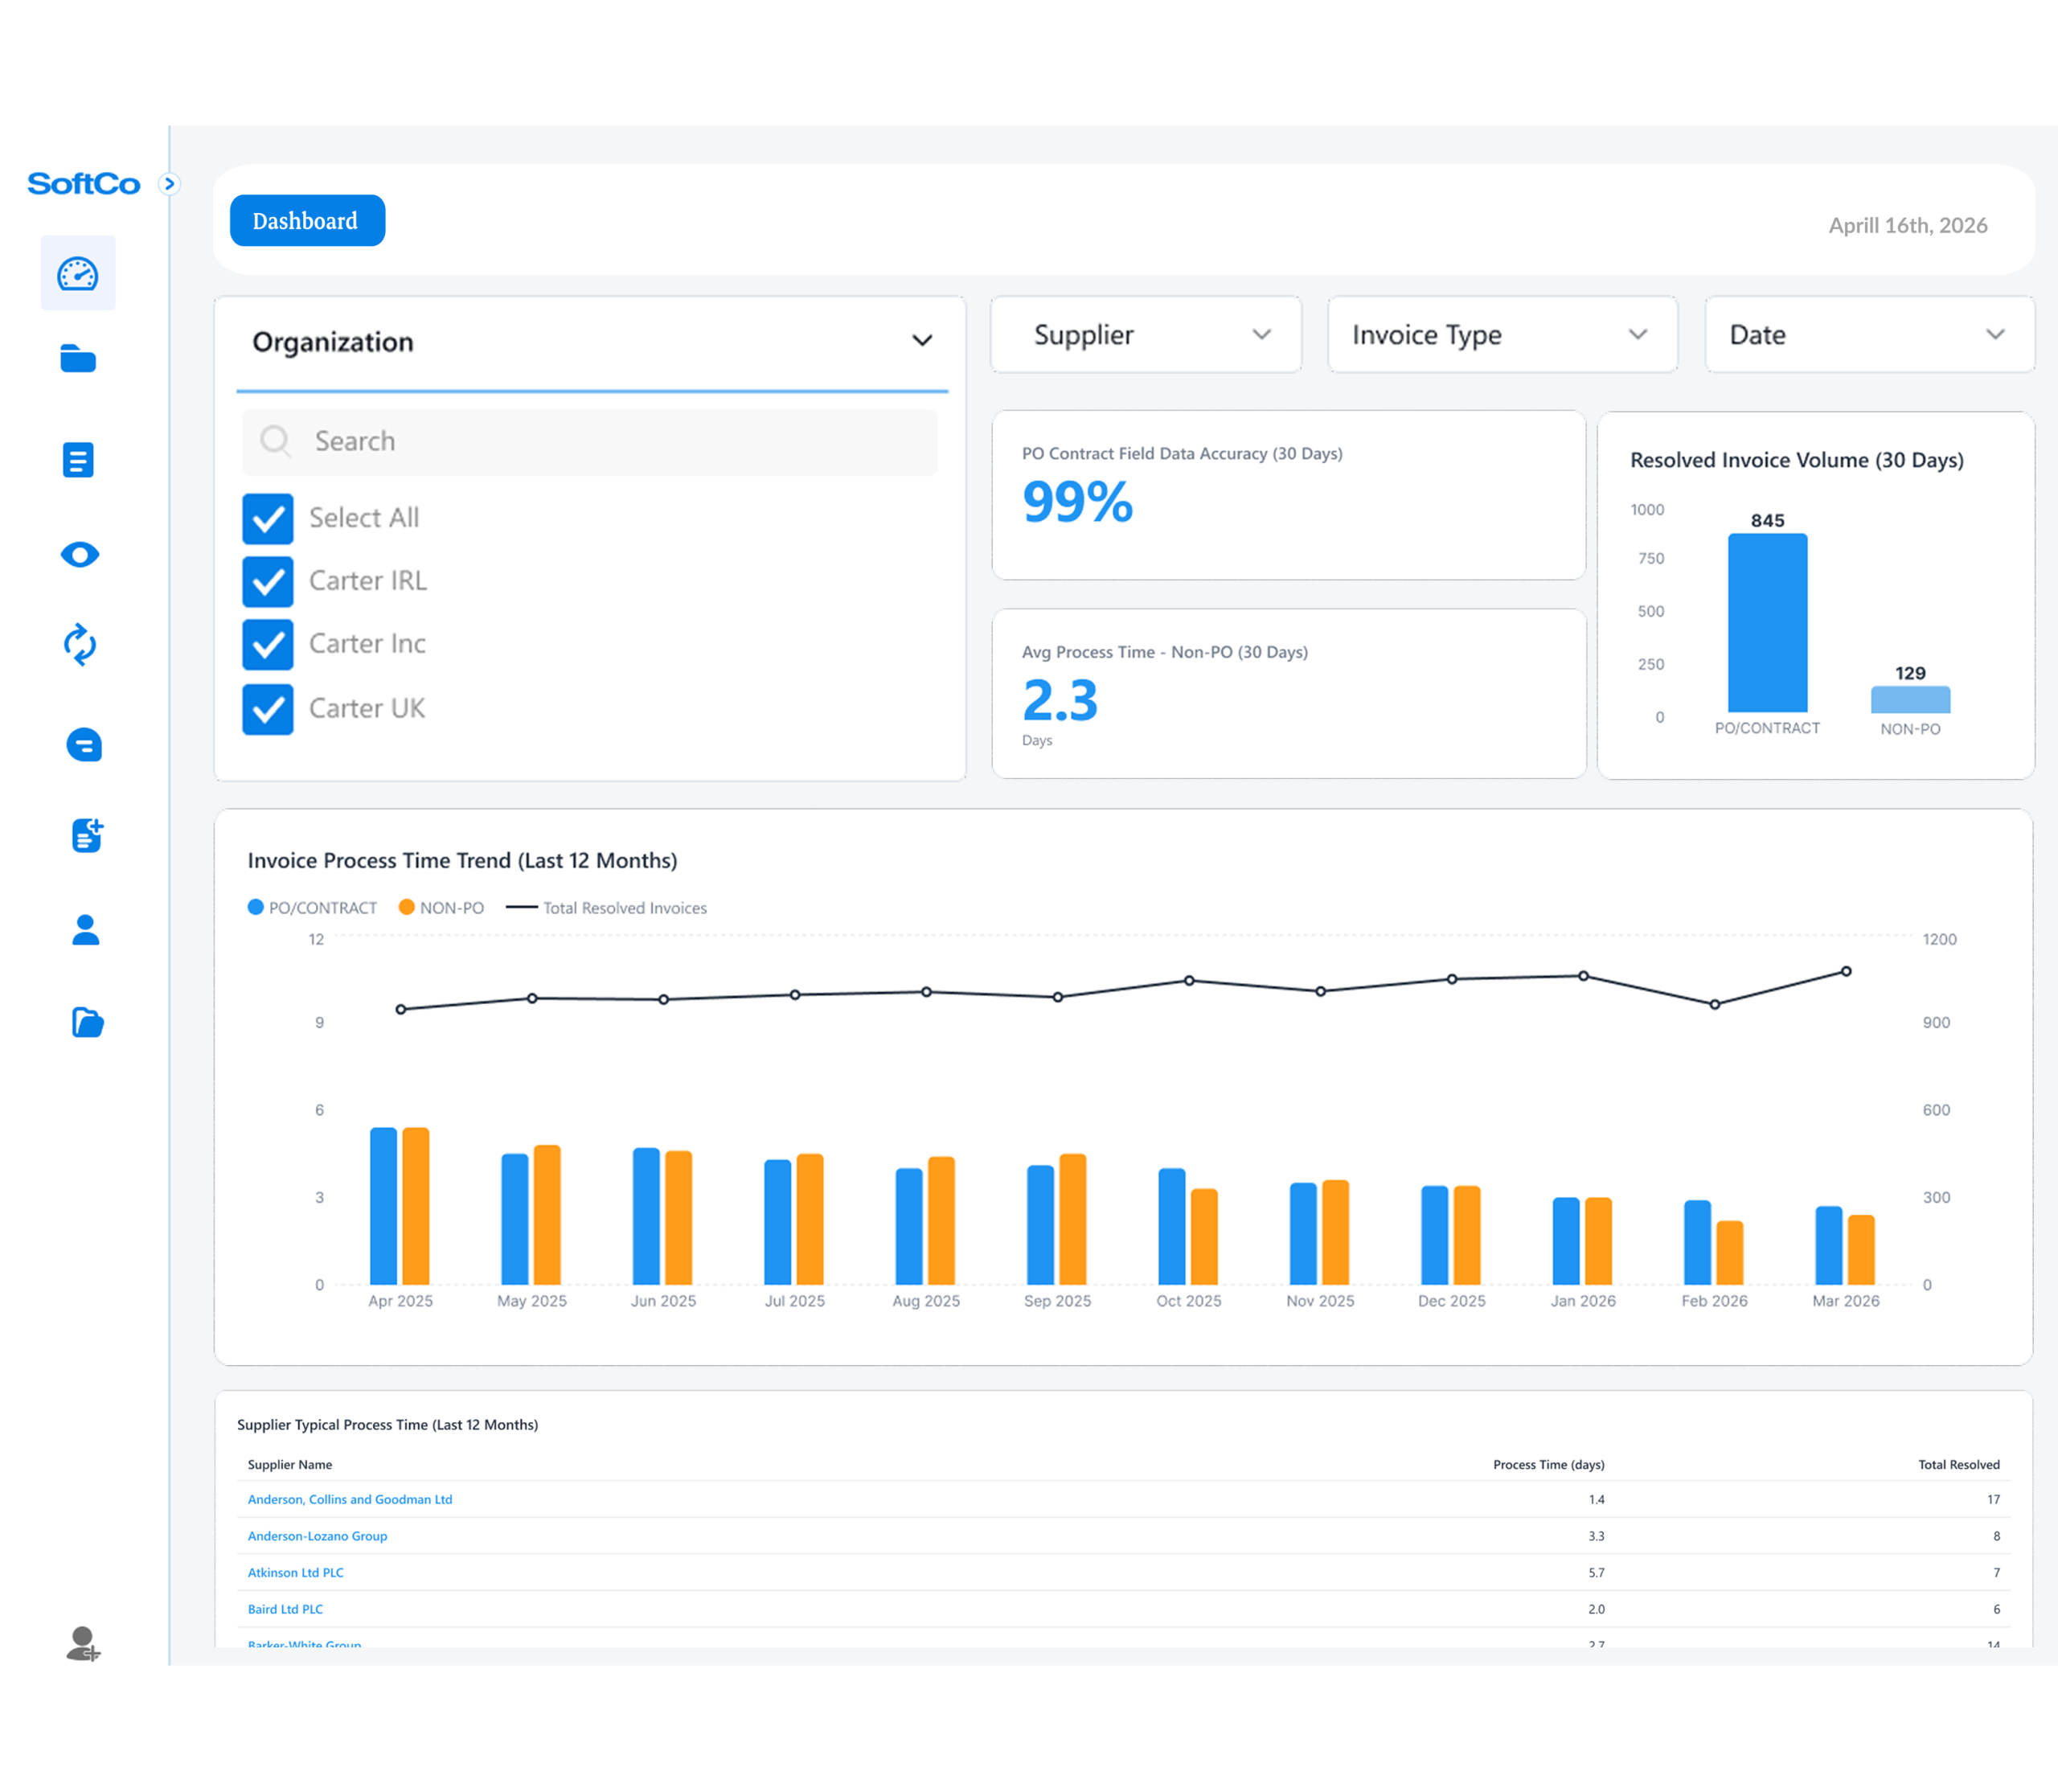Open the Dashboard speedometer icon
This screenshot has width=2058, height=1792.
[78, 272]
